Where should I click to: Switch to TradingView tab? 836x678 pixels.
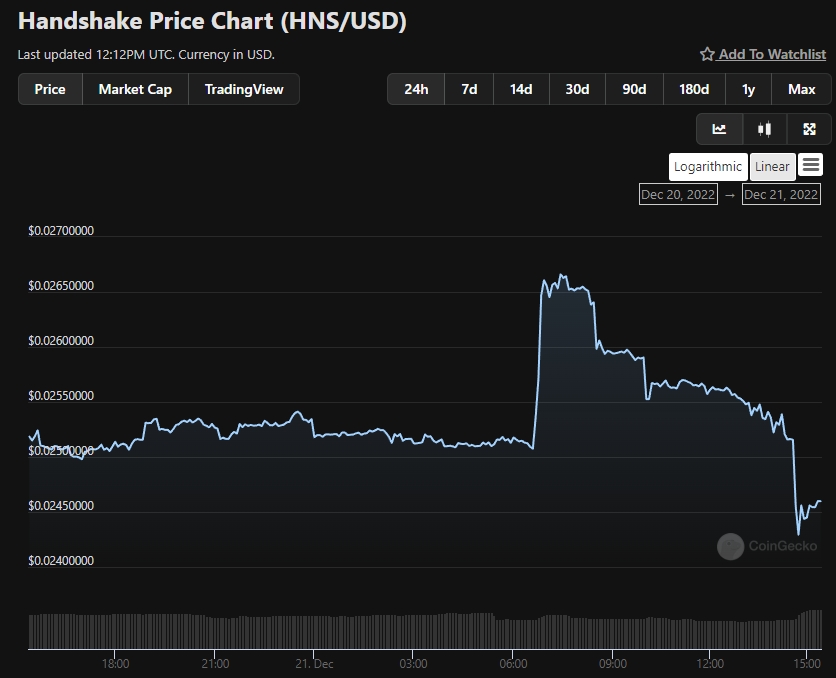point(244,89)
